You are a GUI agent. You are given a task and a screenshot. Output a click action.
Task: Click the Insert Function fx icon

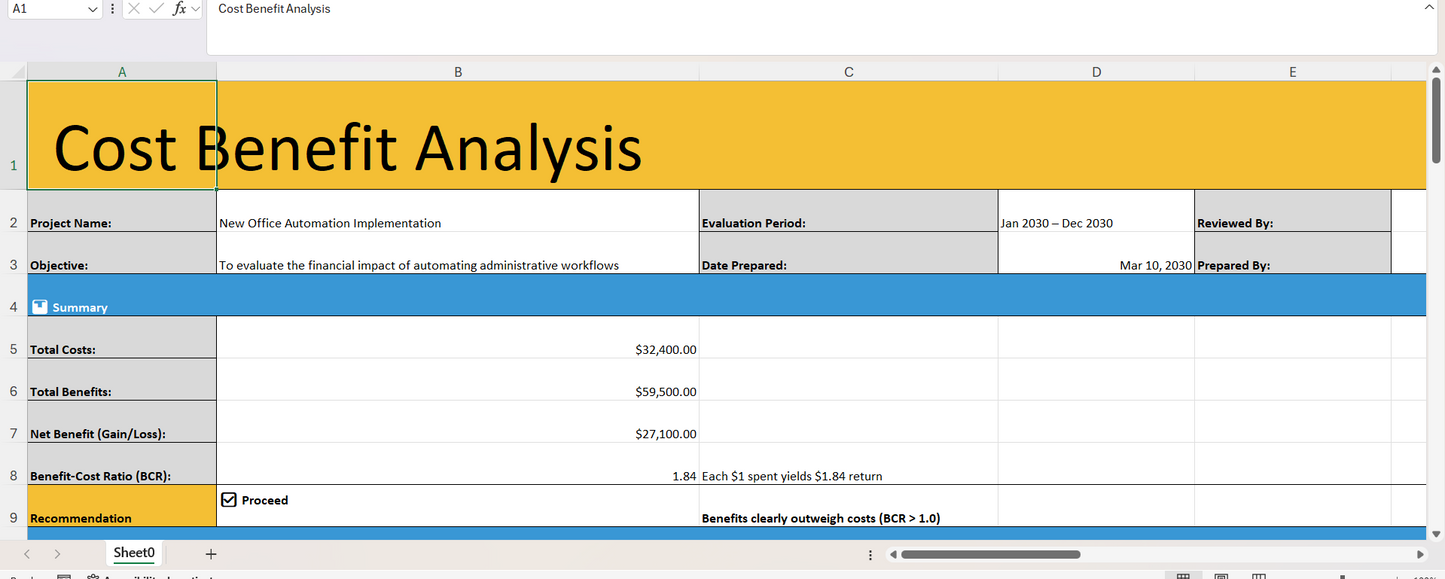click(179, 9)
